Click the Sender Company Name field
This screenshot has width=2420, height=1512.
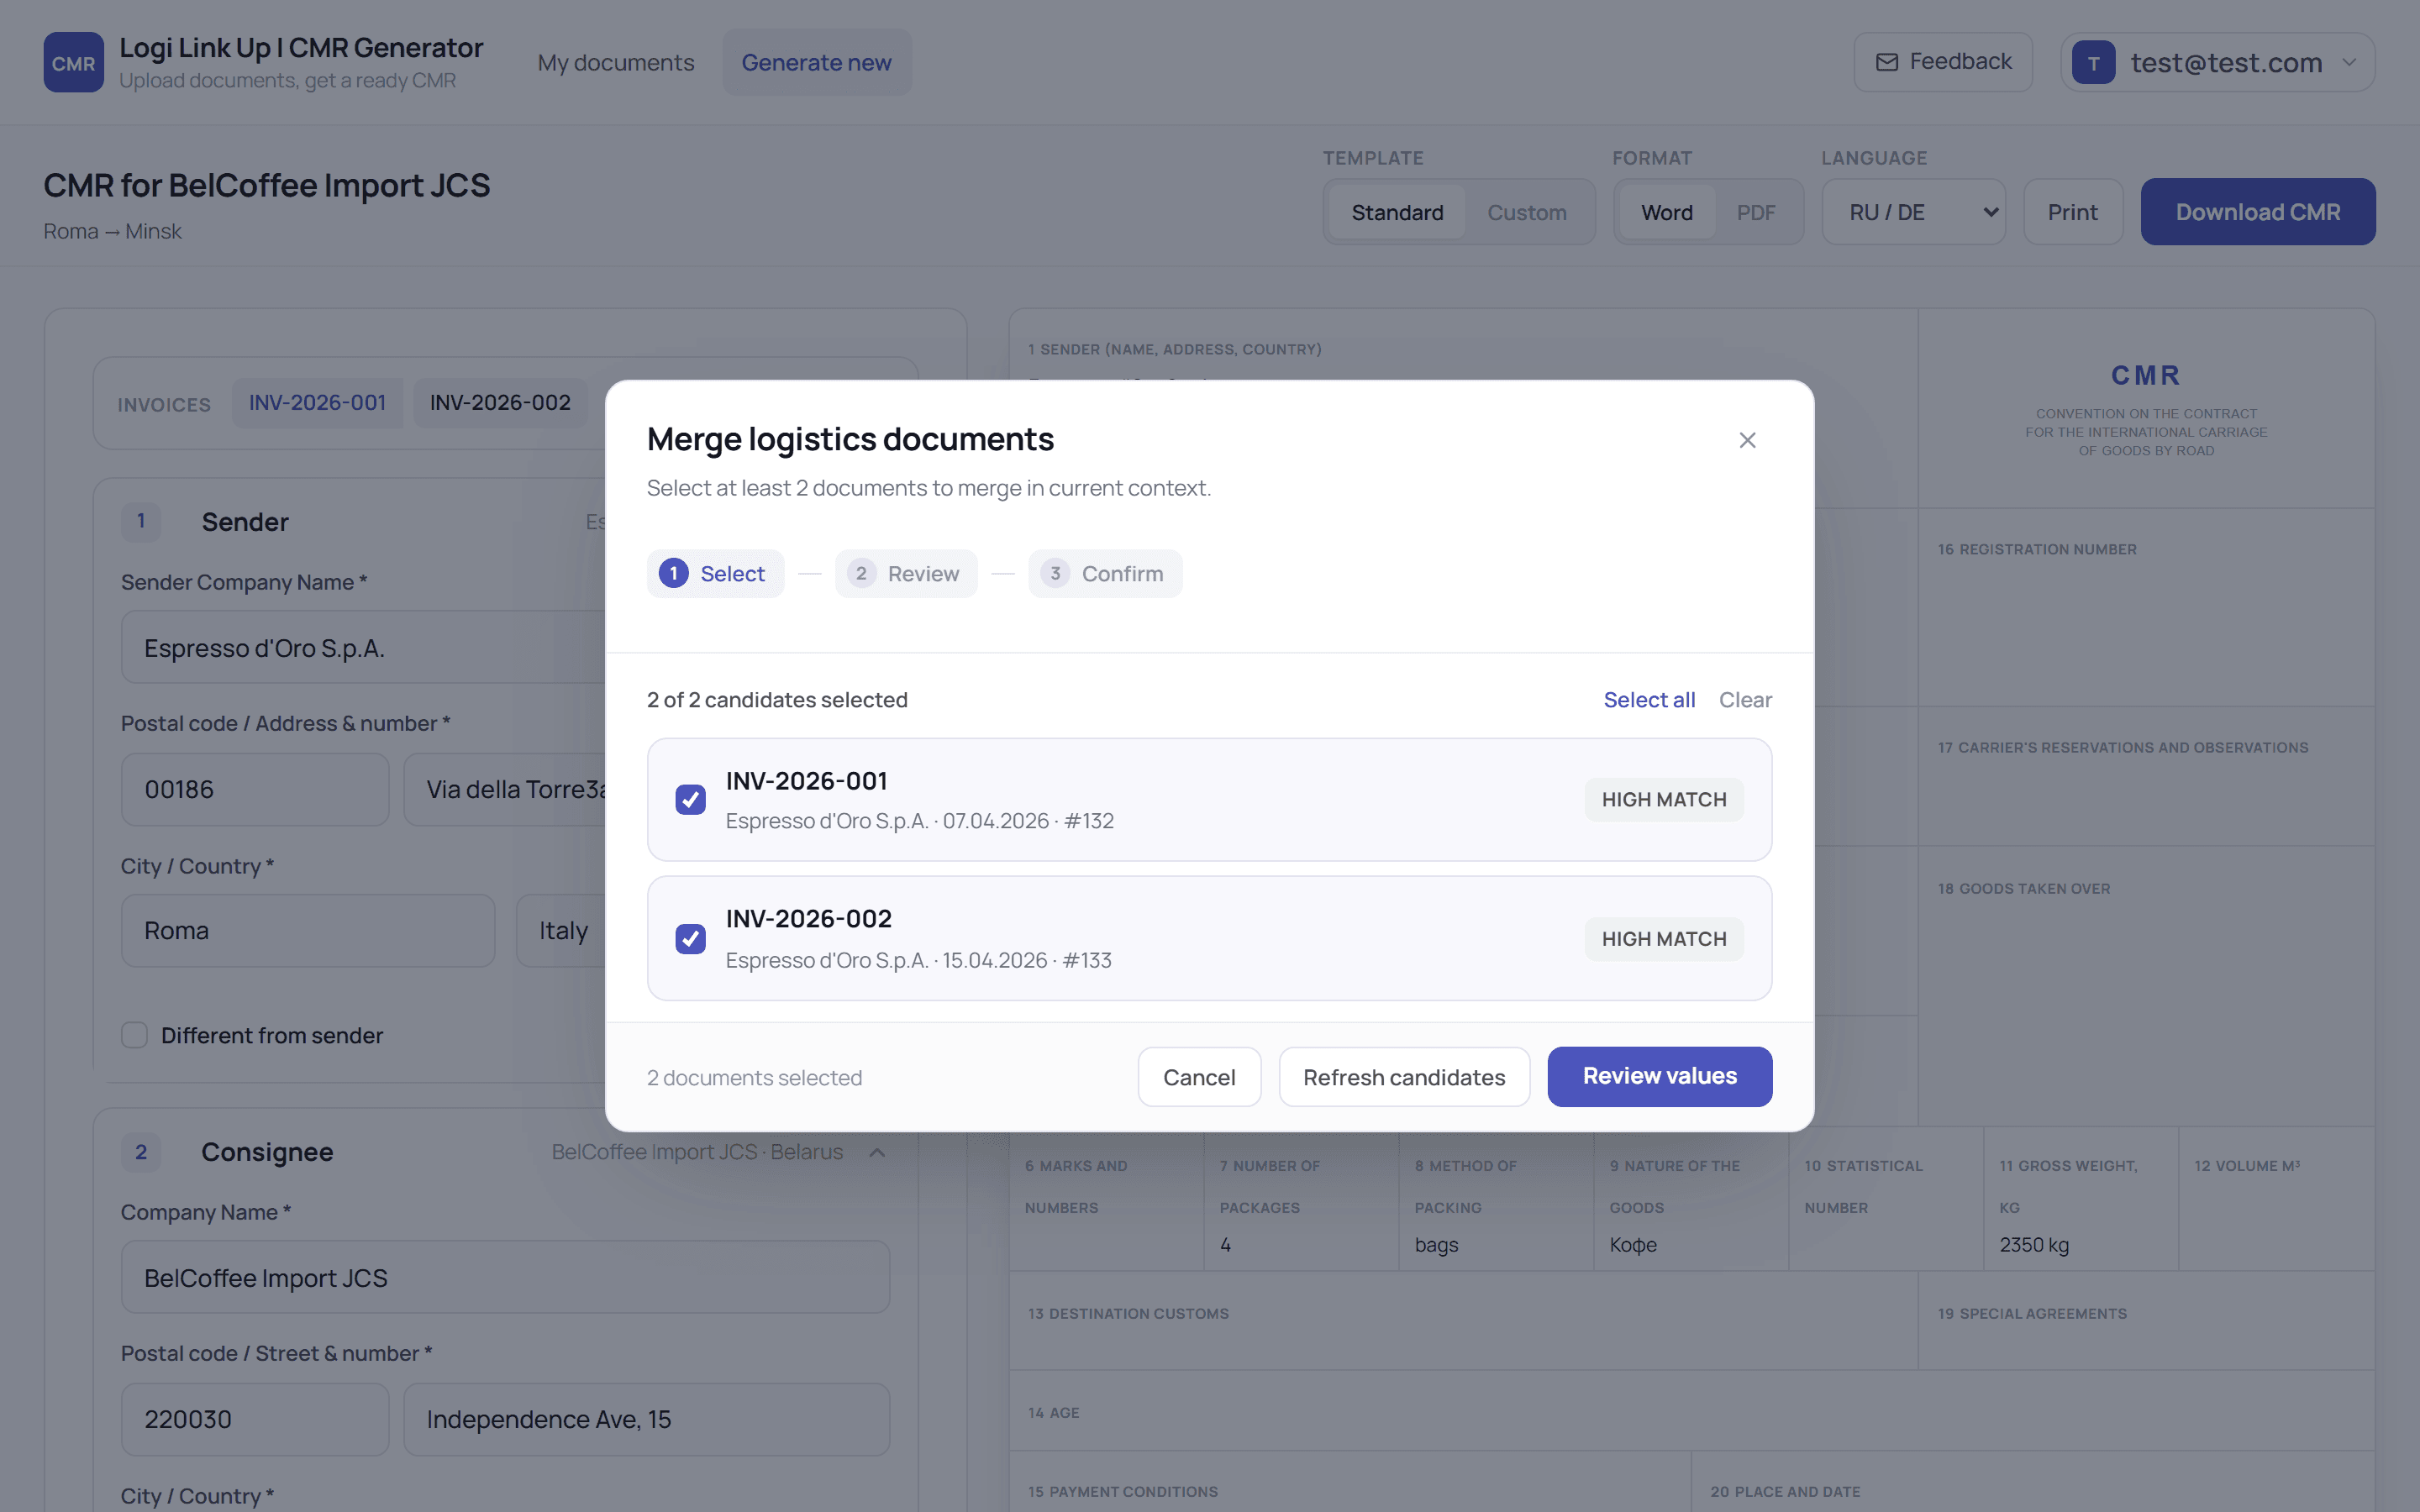coord(363,648)
